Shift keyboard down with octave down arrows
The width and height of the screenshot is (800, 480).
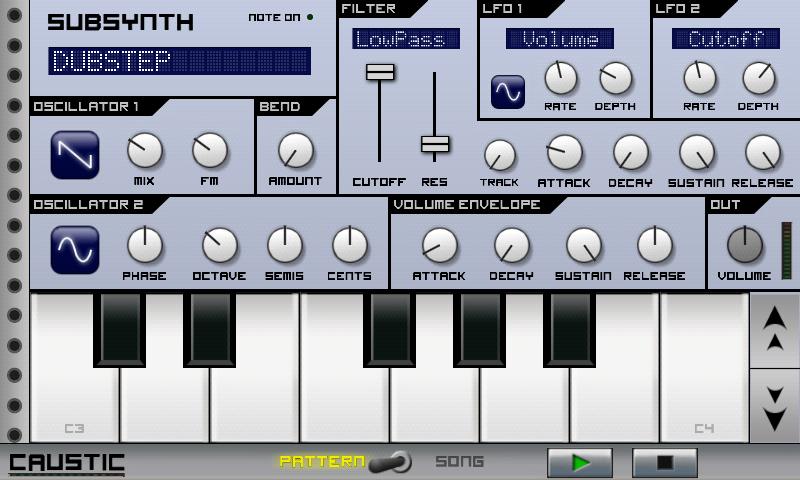coord(774,406)
